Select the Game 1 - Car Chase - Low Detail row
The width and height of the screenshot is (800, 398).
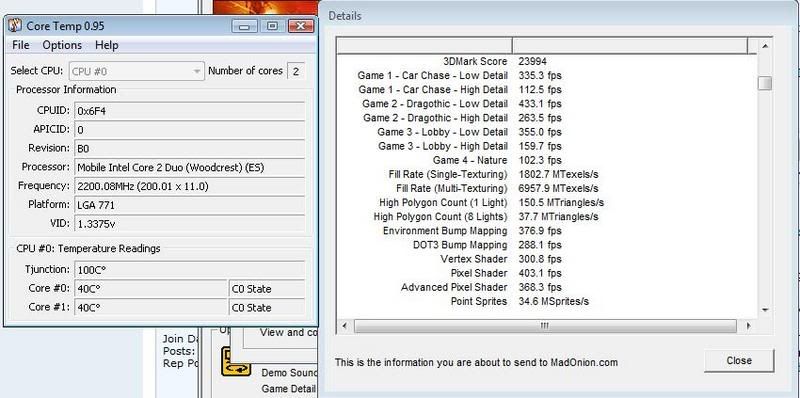pos(547,76)
